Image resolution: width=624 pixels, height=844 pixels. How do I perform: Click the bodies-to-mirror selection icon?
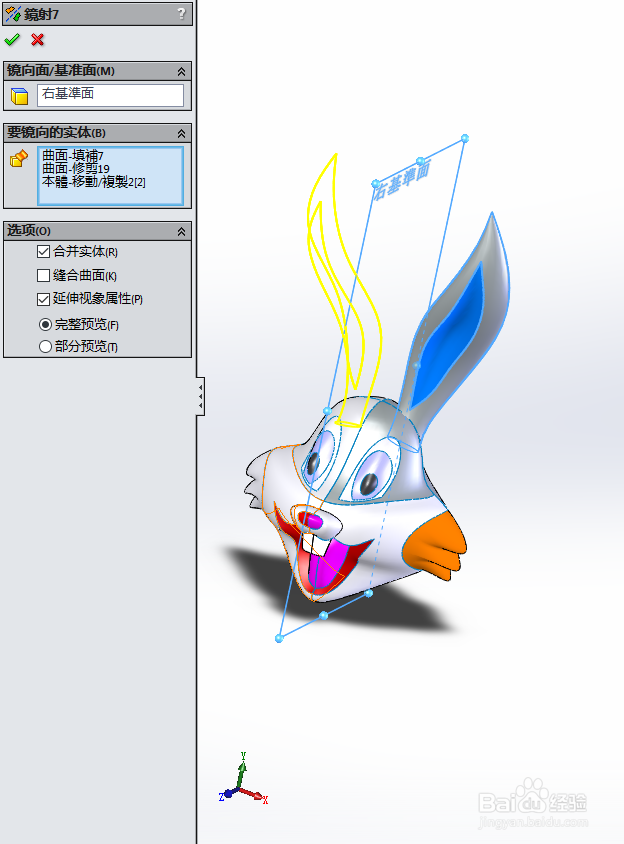19,158
